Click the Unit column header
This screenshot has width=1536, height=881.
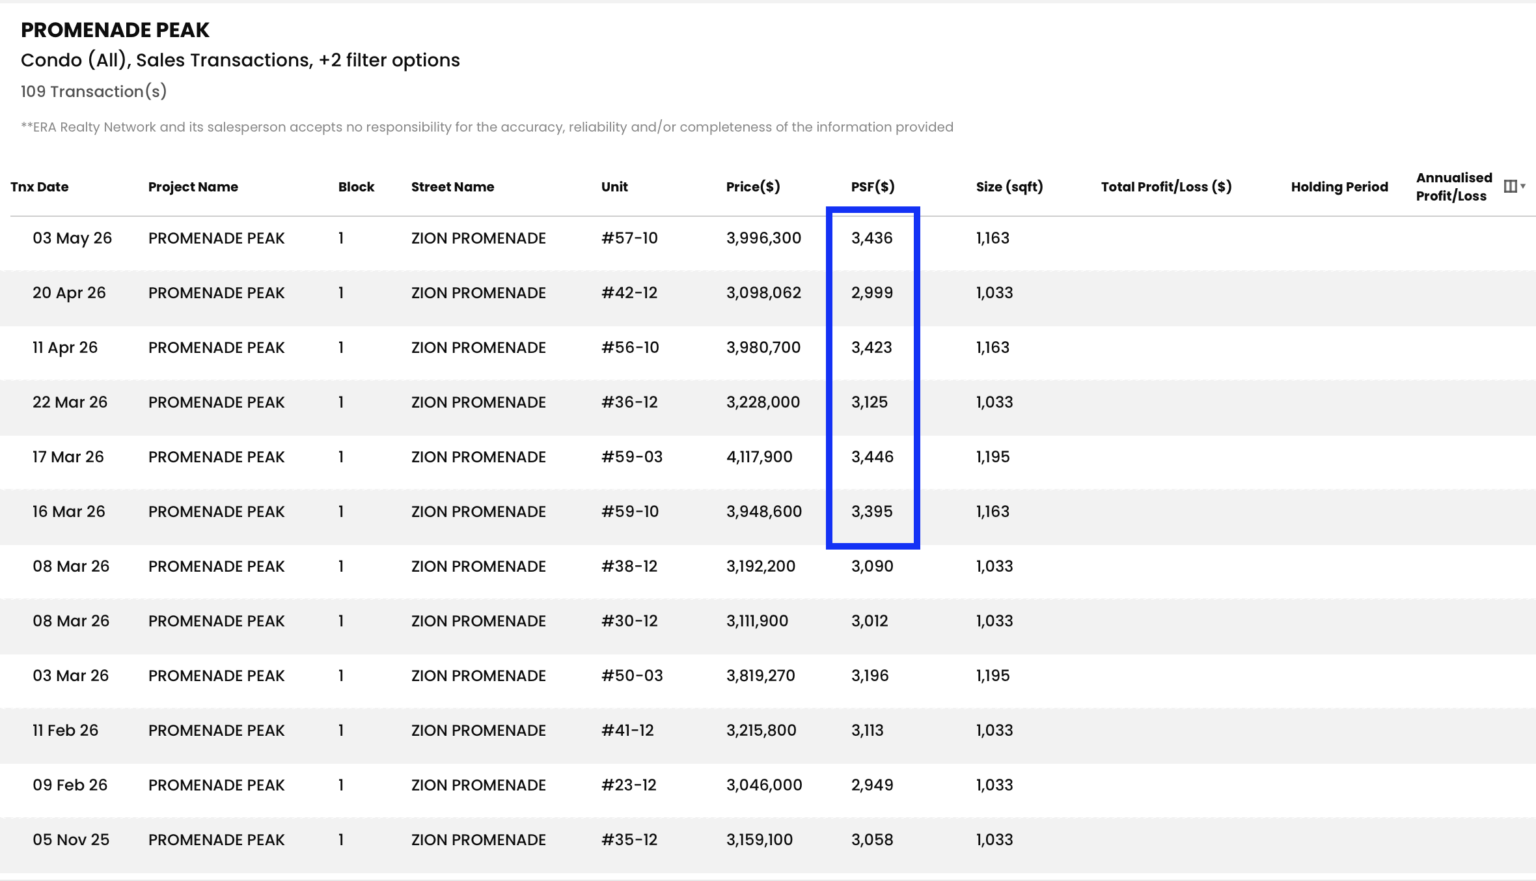[x=614, y=187]
